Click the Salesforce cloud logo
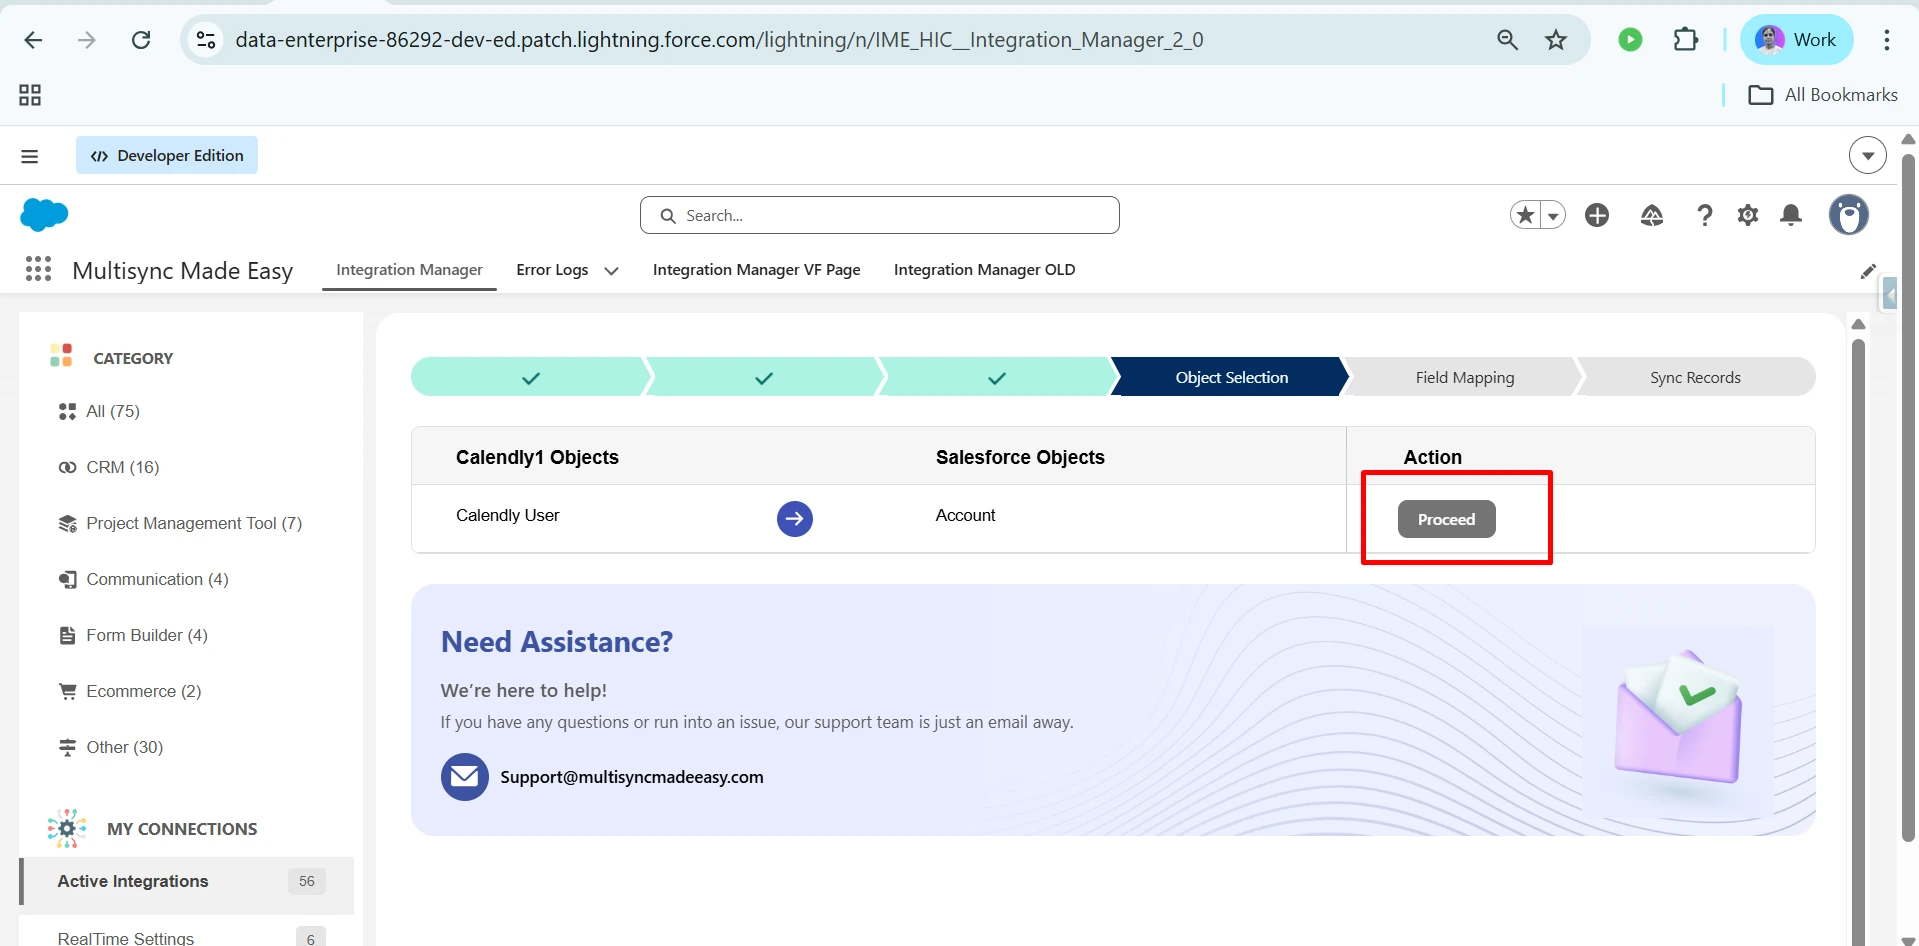This screenshot has width=1919, height=946. [x=44, y=214]
